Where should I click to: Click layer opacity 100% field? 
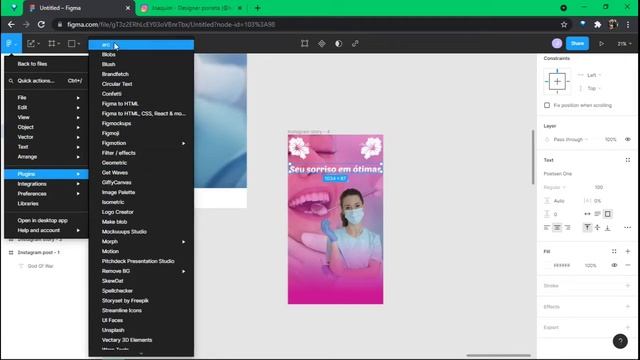(x=611, y=140)
